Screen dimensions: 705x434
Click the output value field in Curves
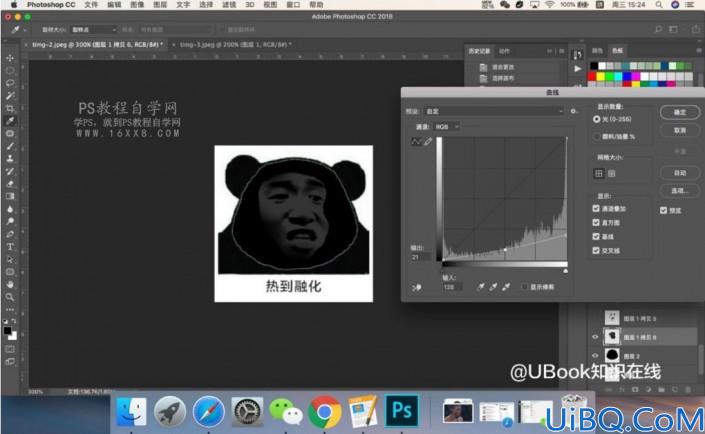pyautogui.click(x=420, y=257)
